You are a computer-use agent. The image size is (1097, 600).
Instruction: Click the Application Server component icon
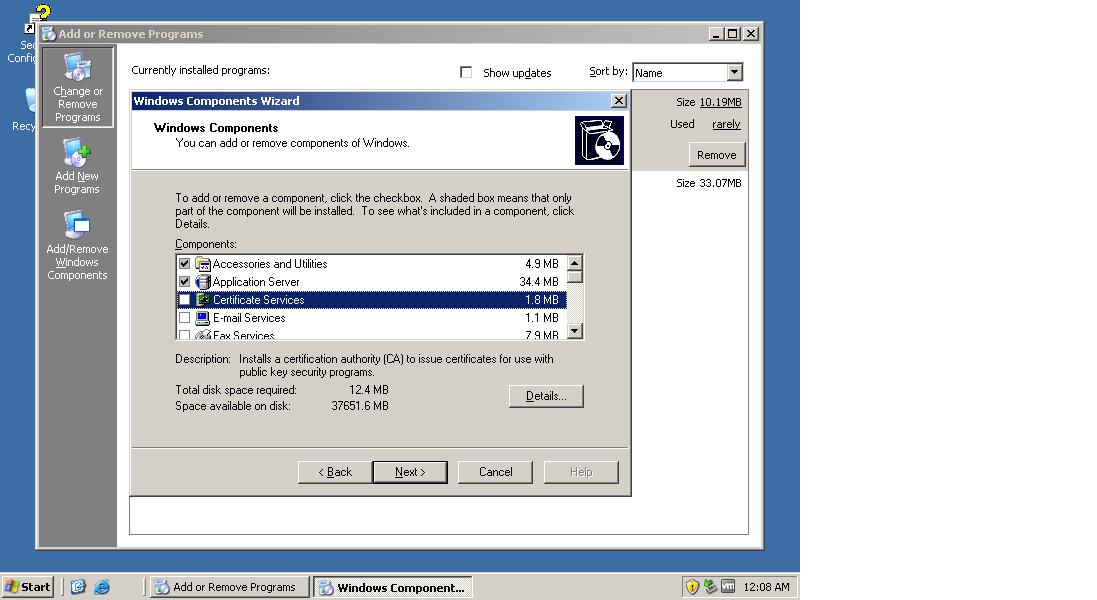click(203, 281)
